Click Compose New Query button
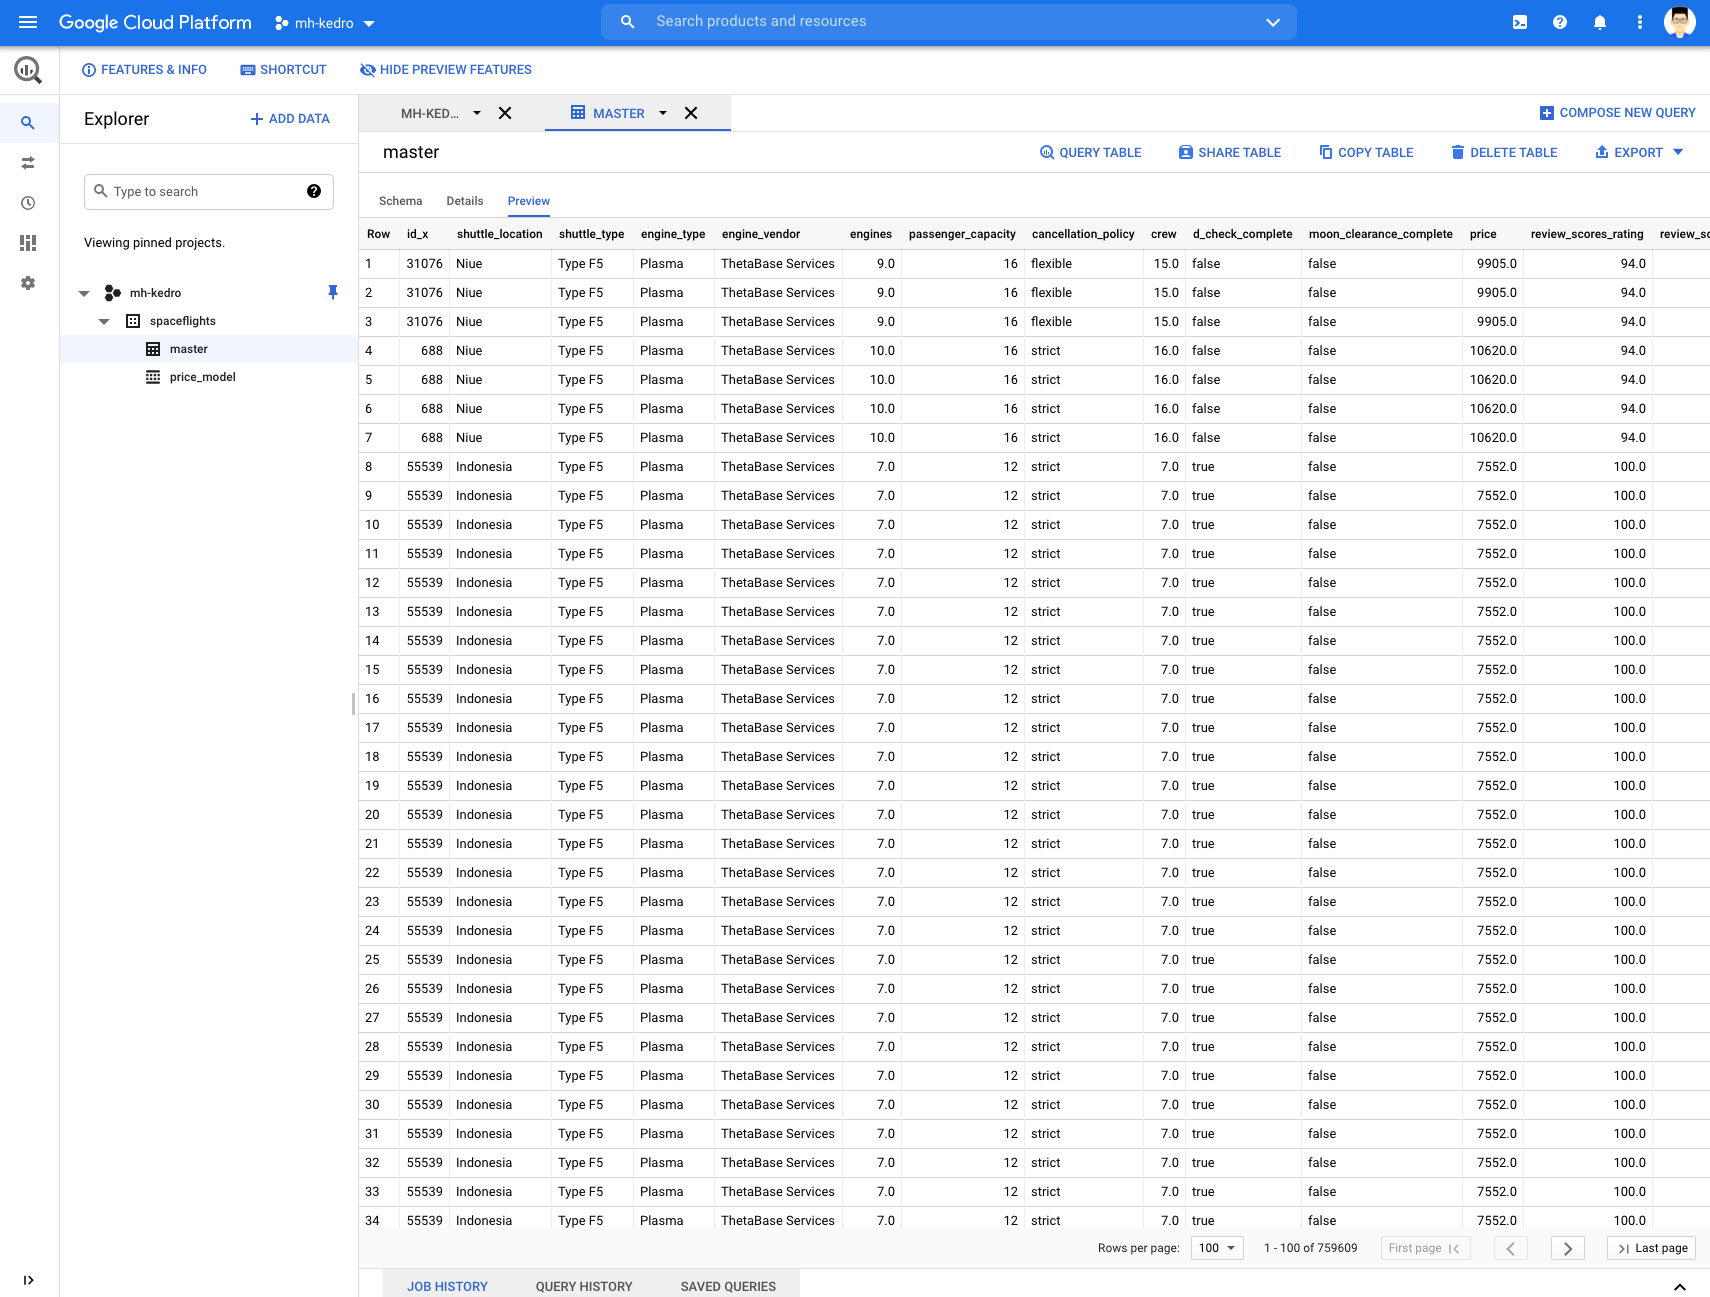This screenshot has height=1297, width=1710. click(x=1617, y=113)
